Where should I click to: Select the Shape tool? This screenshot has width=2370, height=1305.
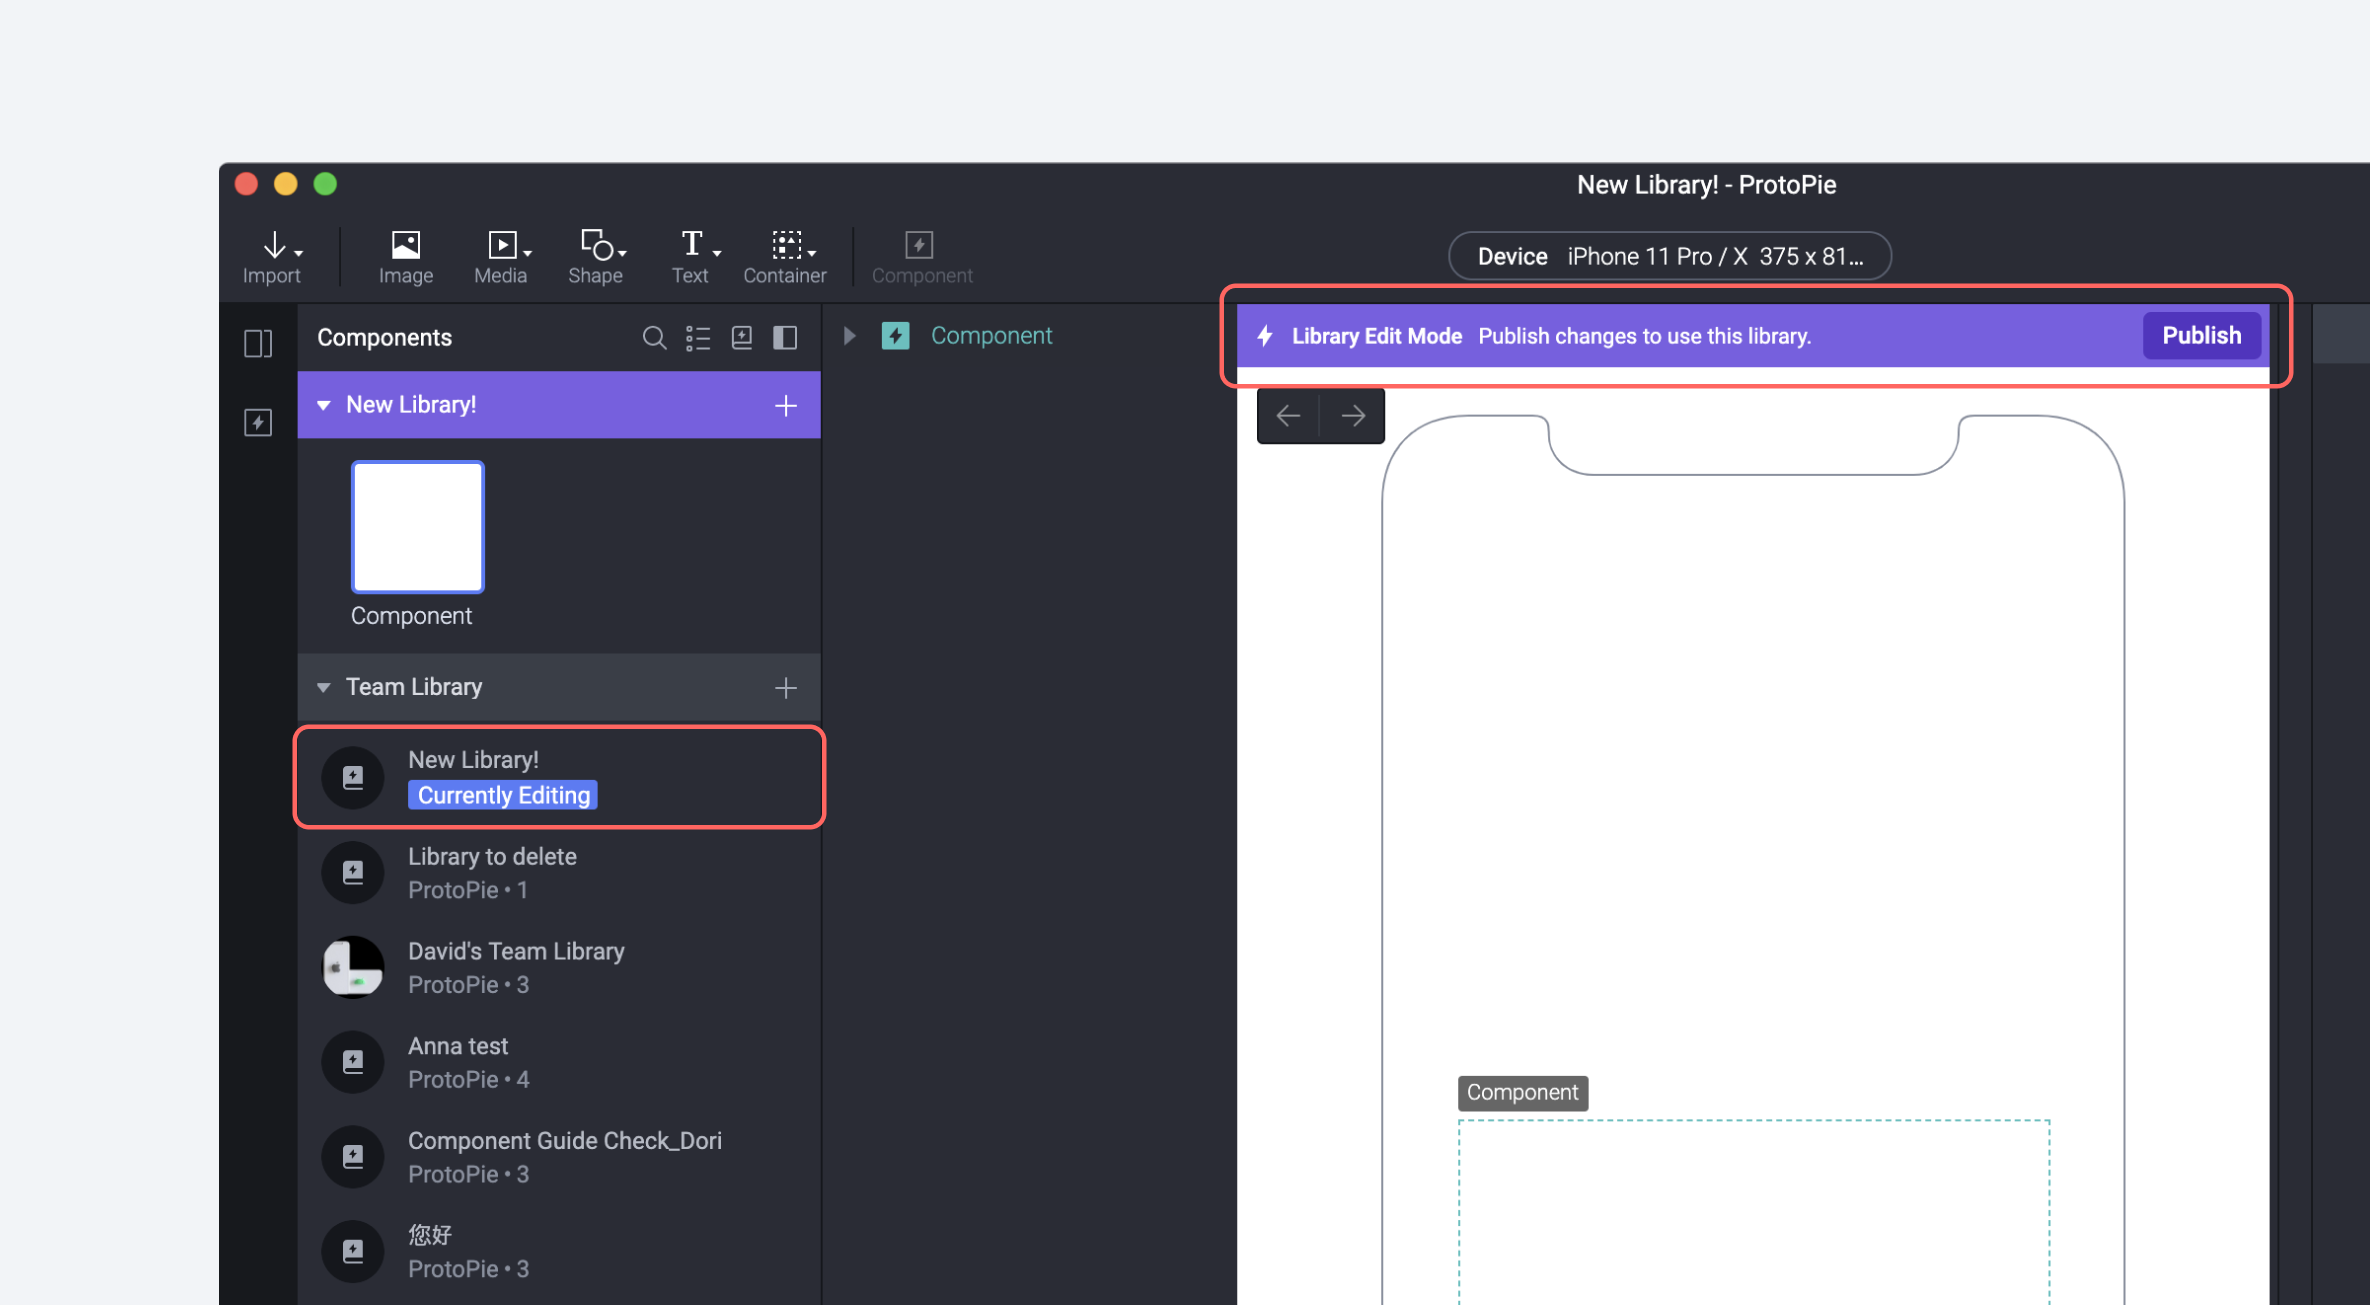[596, 256]
